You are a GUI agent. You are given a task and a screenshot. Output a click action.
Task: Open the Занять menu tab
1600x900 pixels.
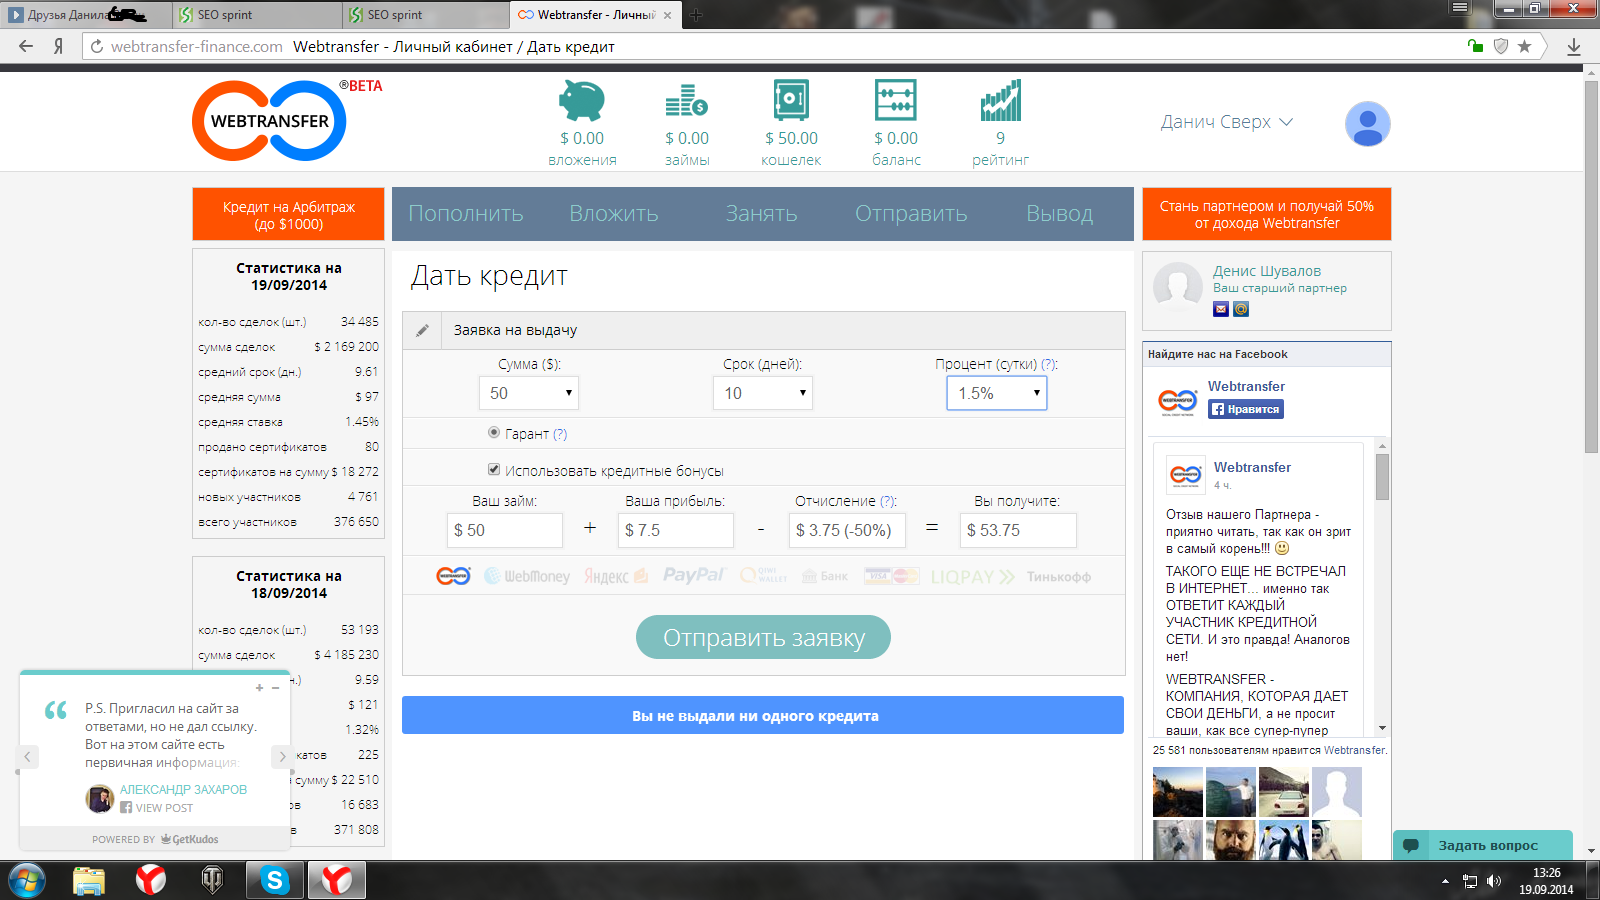(x=762, y=214)
